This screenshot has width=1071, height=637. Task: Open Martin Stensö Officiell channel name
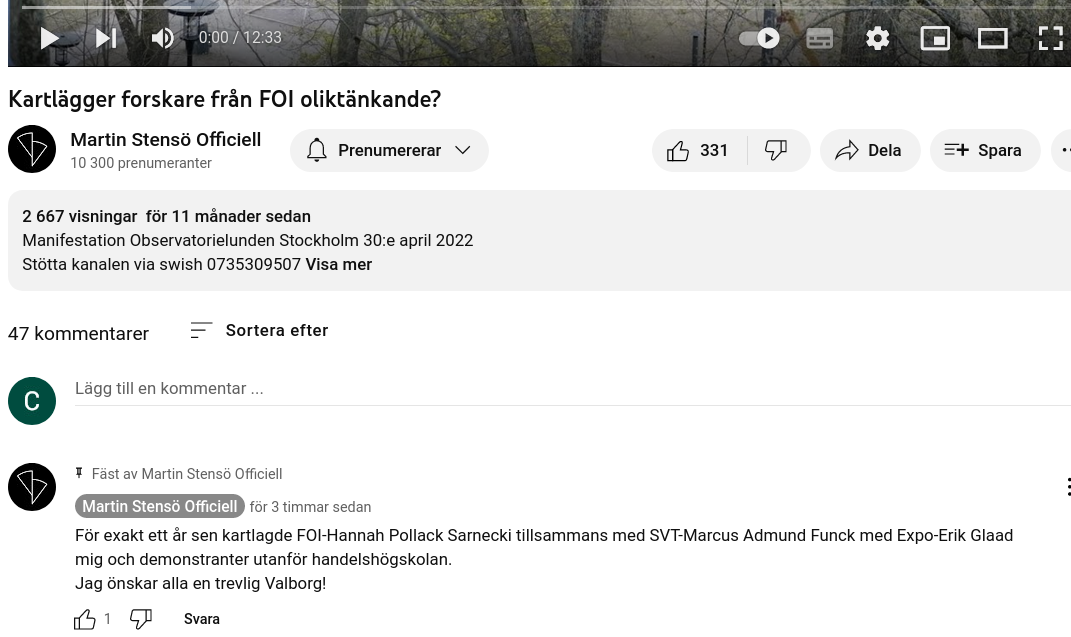click(165, 139)
